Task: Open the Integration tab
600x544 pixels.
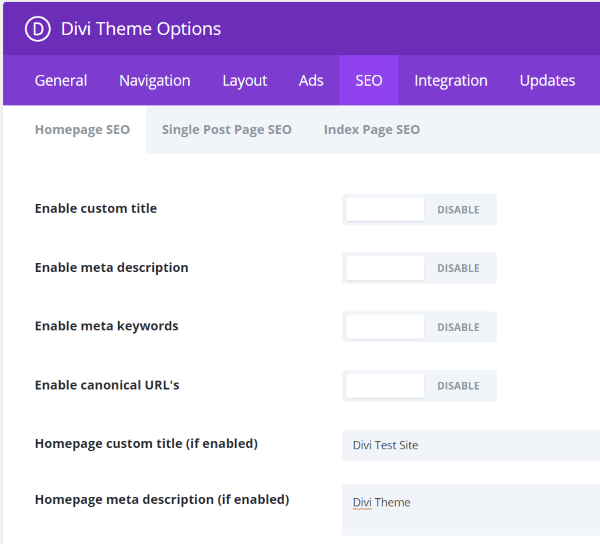Action: click(451, 81)
